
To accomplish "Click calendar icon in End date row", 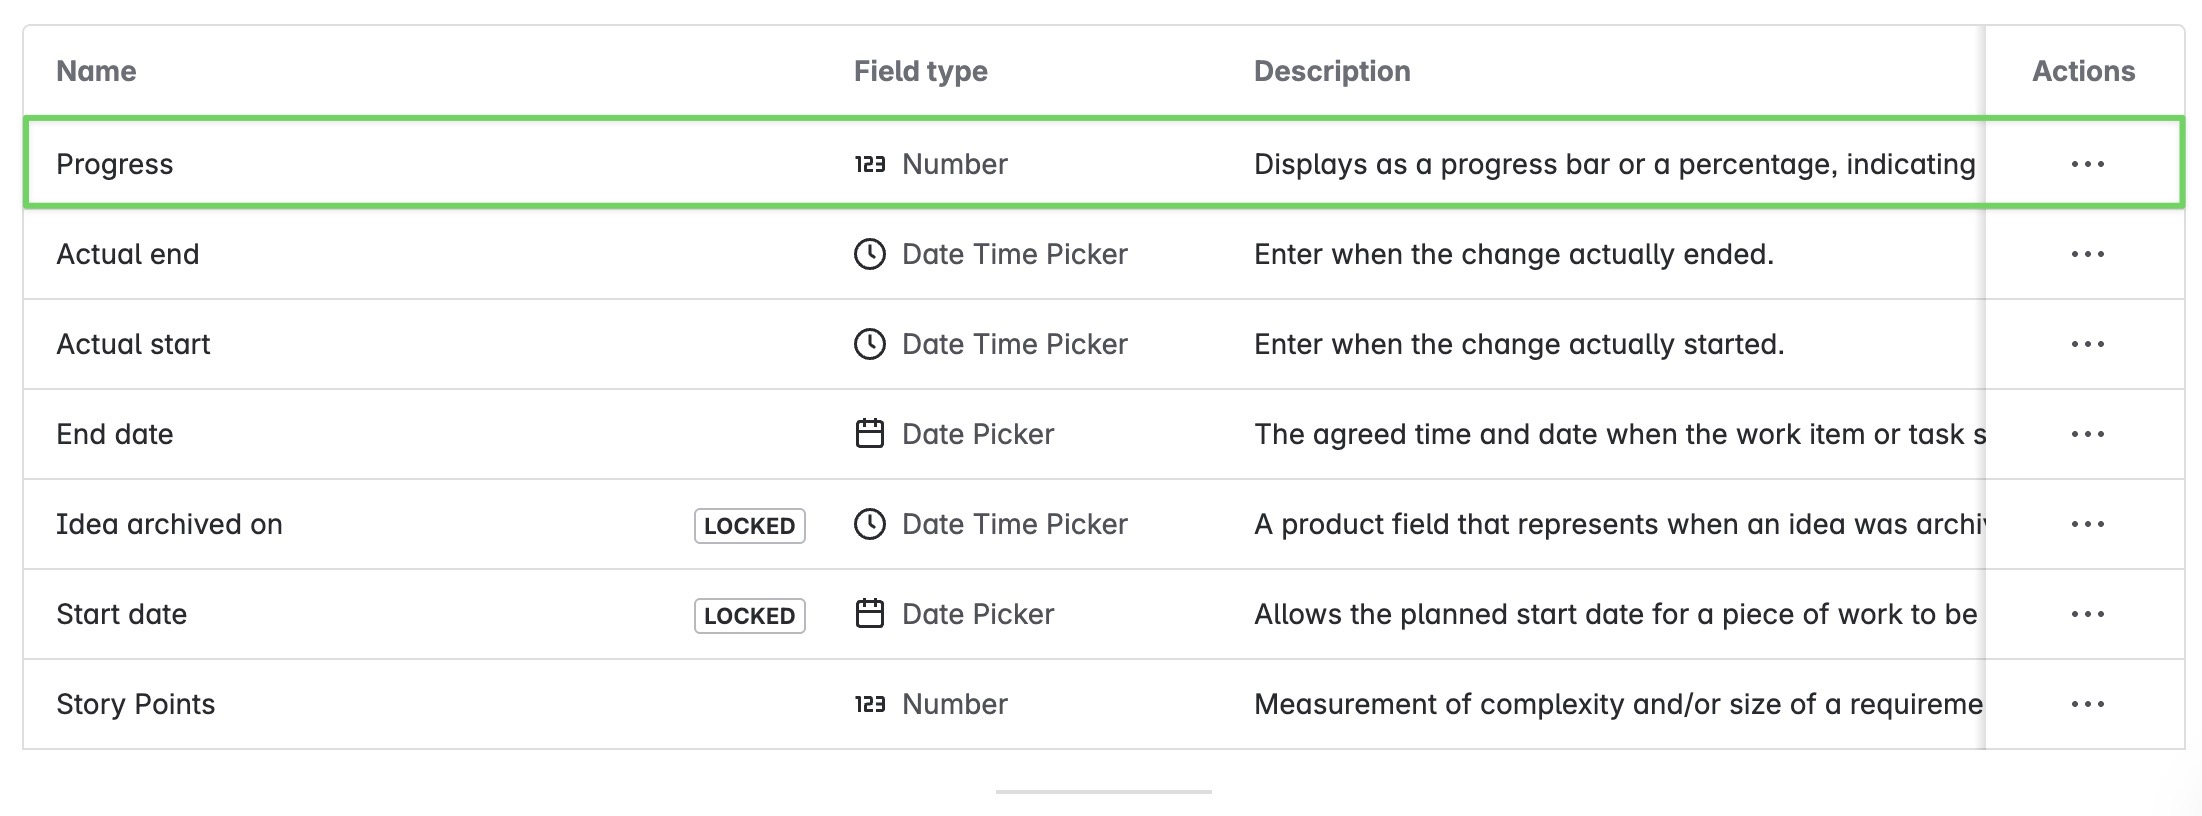I will pos(869,434).
